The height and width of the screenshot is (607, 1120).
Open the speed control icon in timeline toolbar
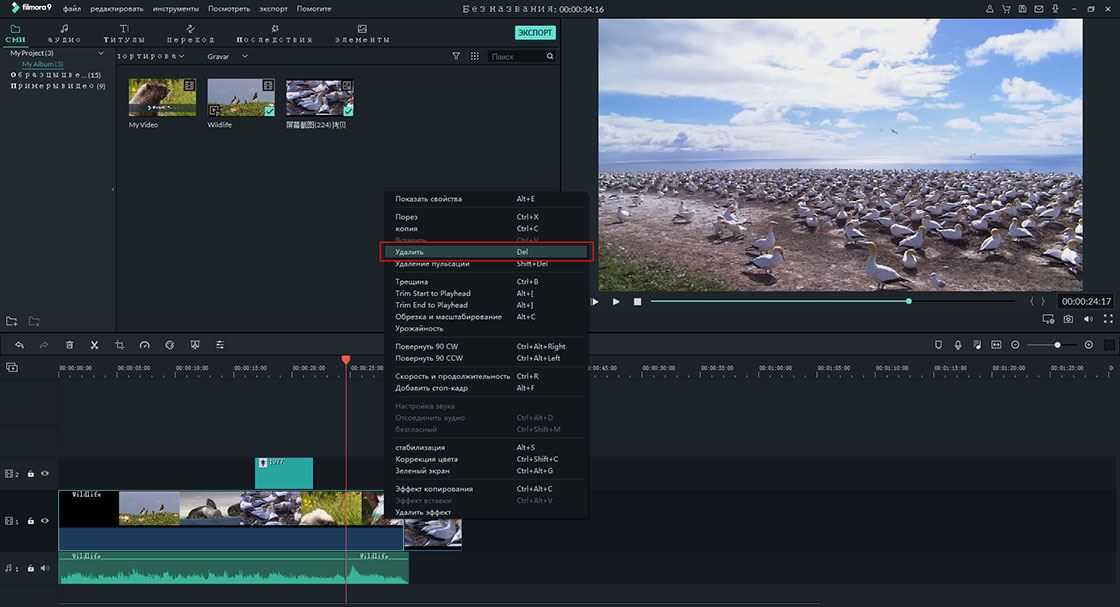click(145, 345)
